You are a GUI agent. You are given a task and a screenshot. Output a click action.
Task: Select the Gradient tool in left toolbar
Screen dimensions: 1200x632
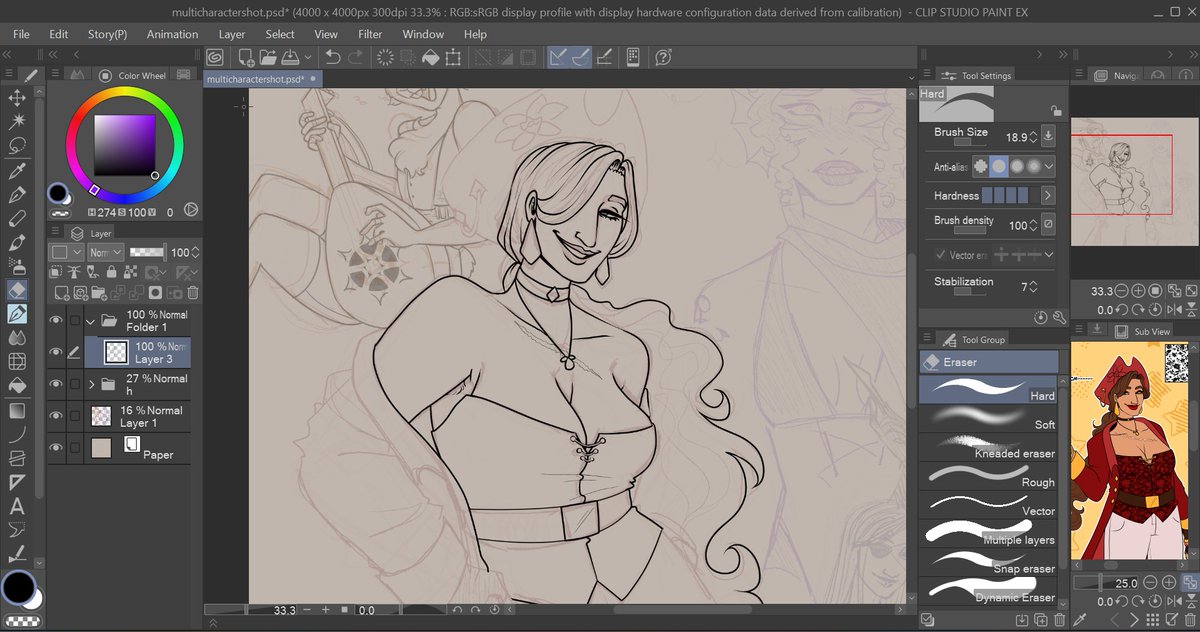(x=17, y=411)
